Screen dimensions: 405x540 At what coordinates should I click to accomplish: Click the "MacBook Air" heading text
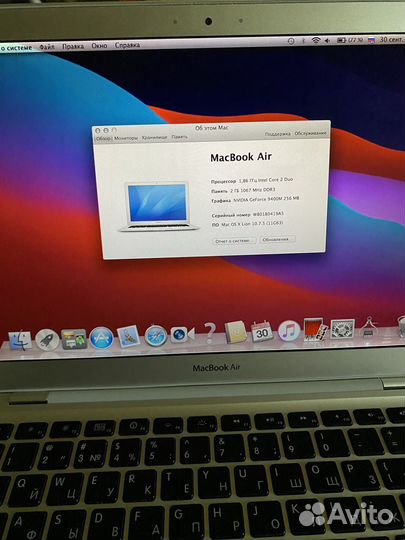point(241,157)
